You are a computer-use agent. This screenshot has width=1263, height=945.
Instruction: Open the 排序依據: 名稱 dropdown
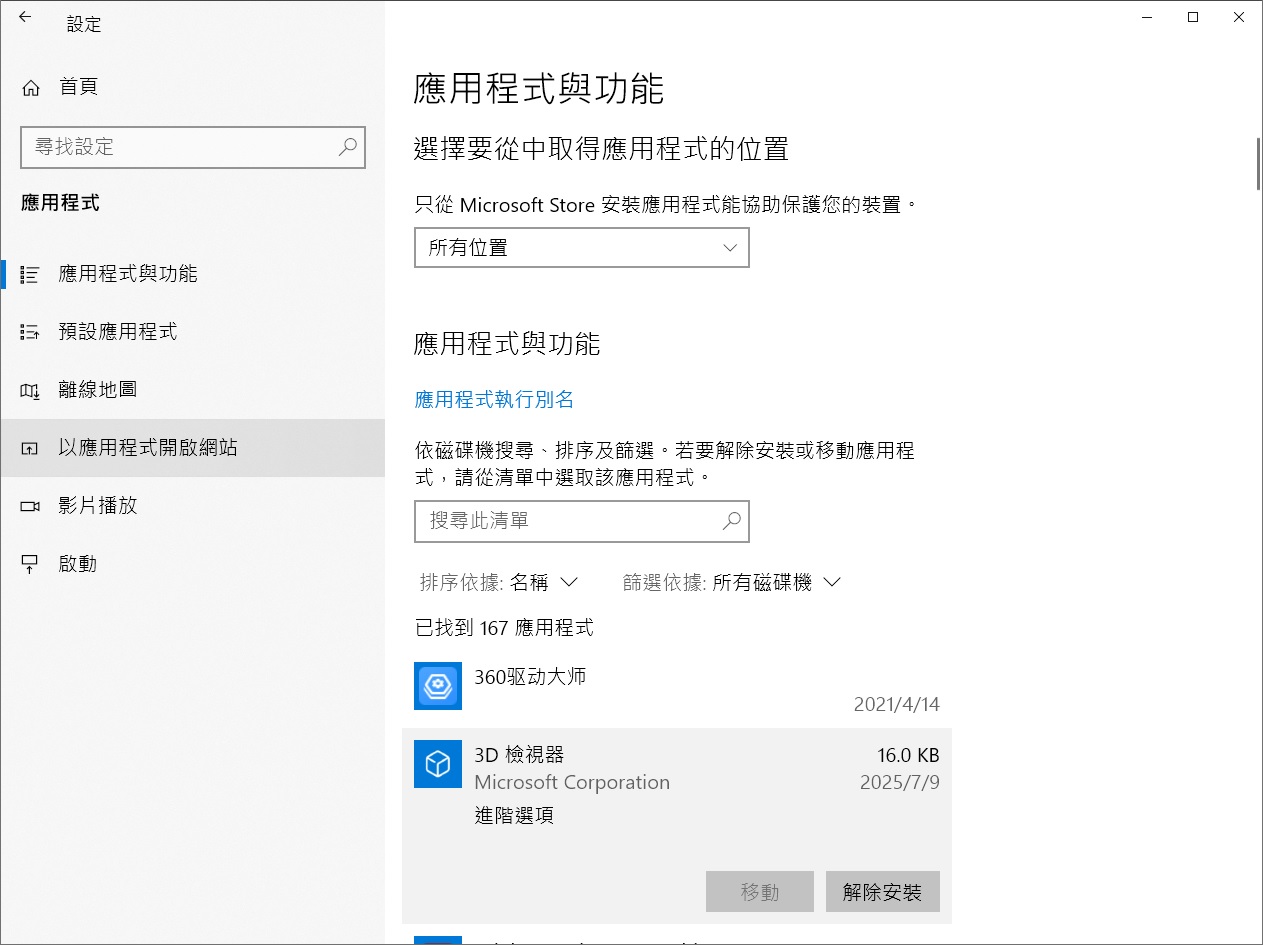tap(499, 582)
